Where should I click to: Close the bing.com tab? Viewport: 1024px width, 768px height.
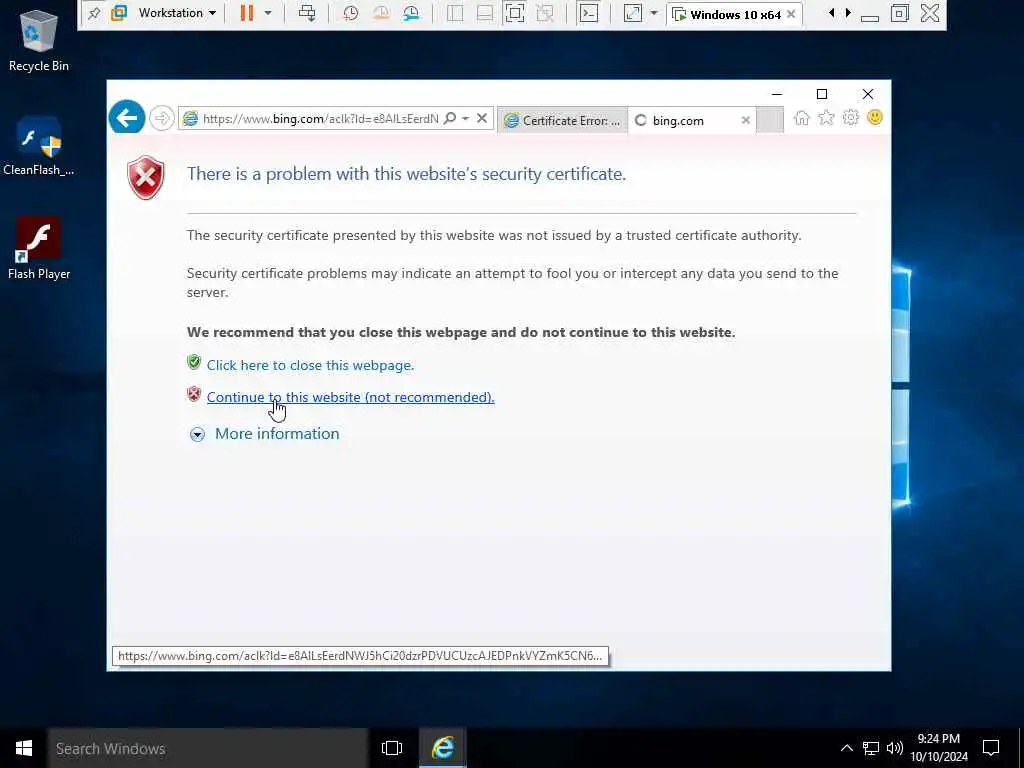(x=746, y=120)
